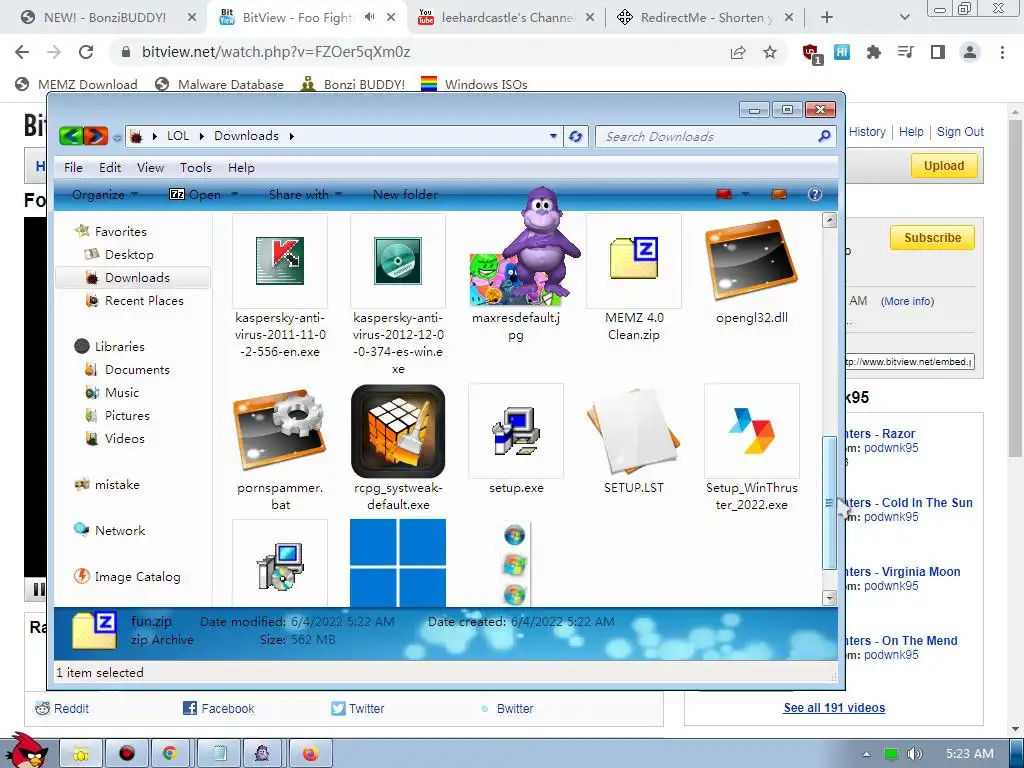Expand the LOL breadcrumb arrow
The image size is (1024, 768).
click(201, 136)
